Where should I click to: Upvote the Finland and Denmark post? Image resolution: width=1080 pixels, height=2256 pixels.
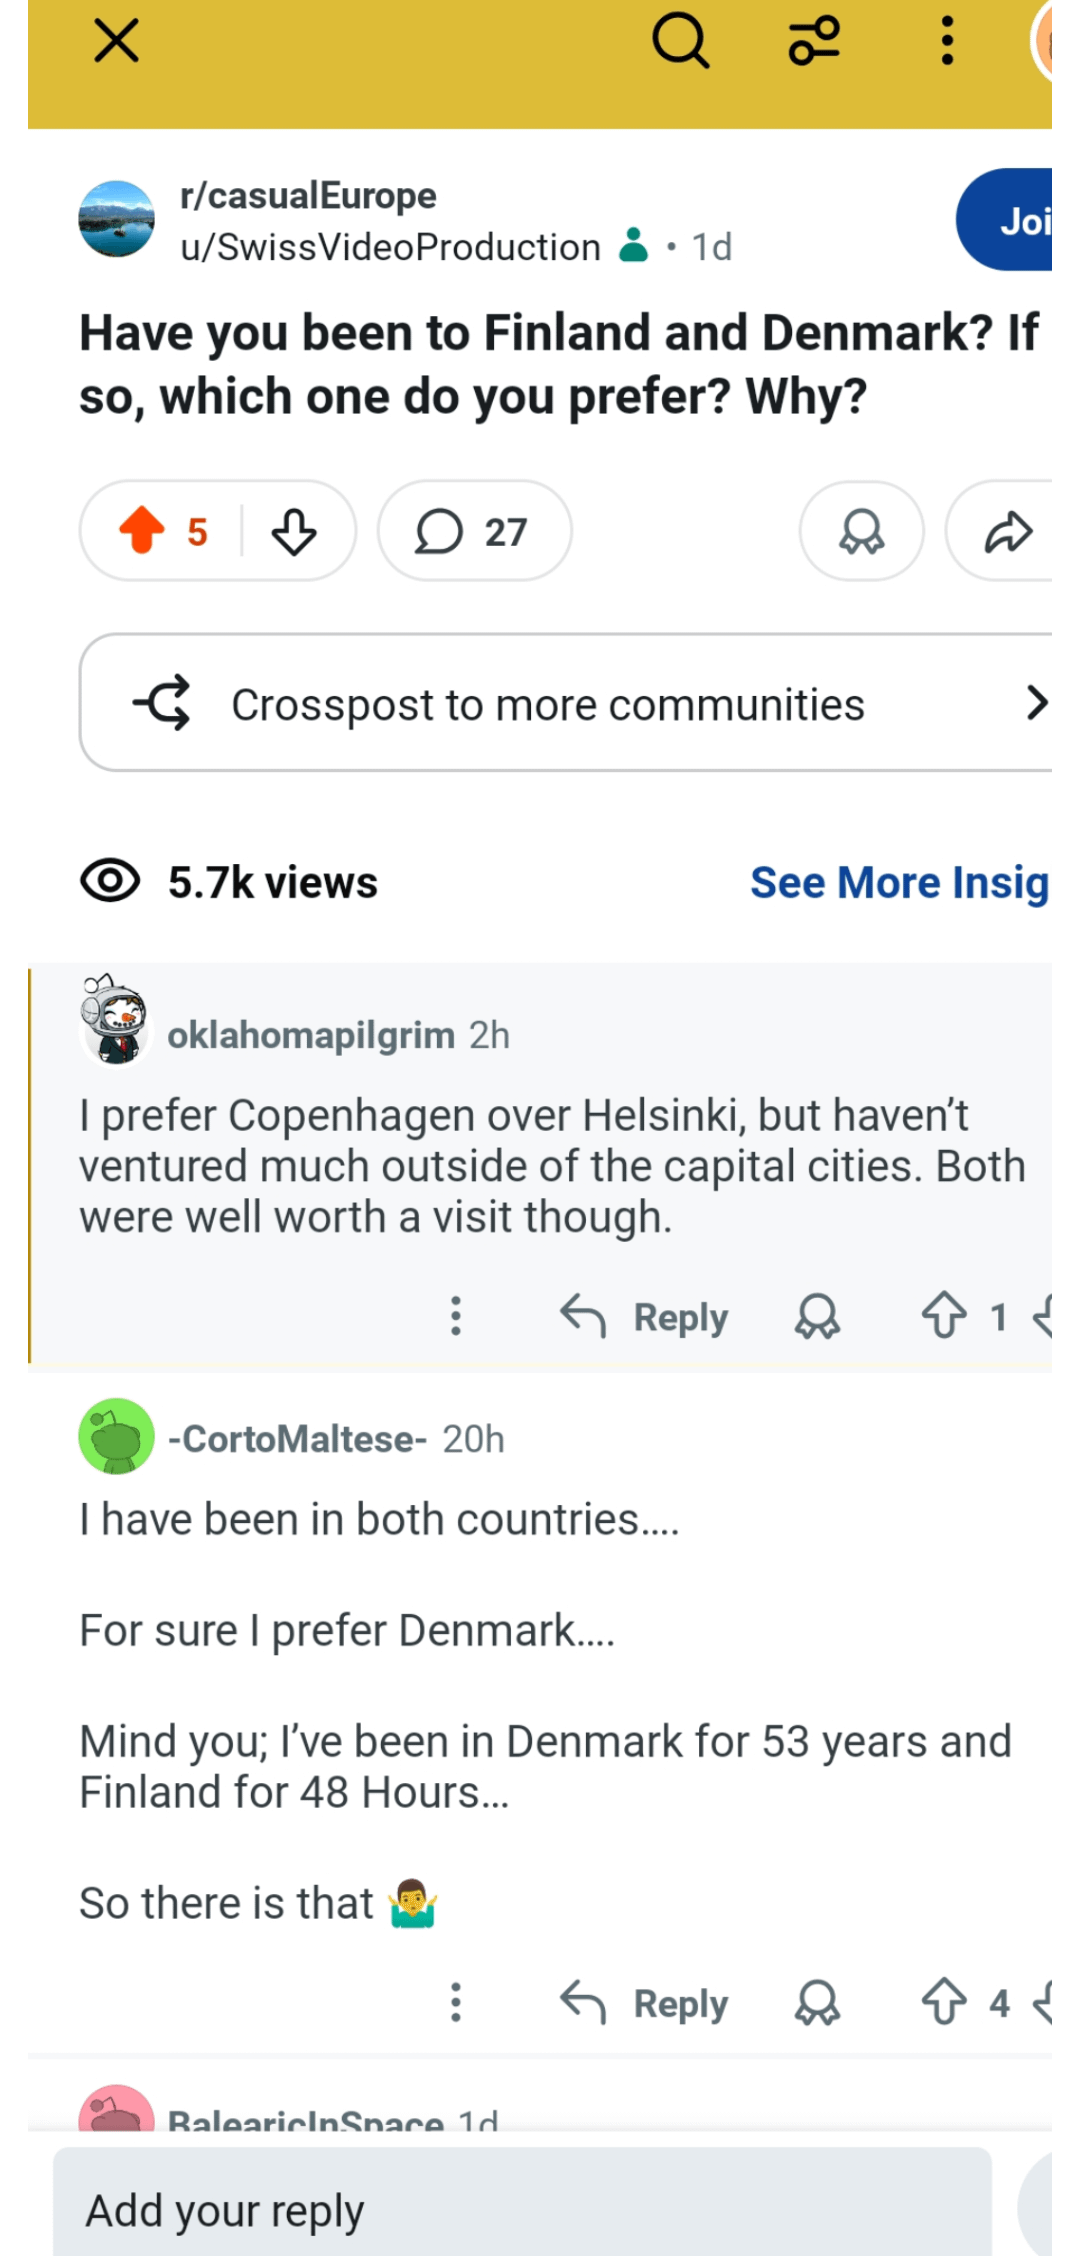142,531
